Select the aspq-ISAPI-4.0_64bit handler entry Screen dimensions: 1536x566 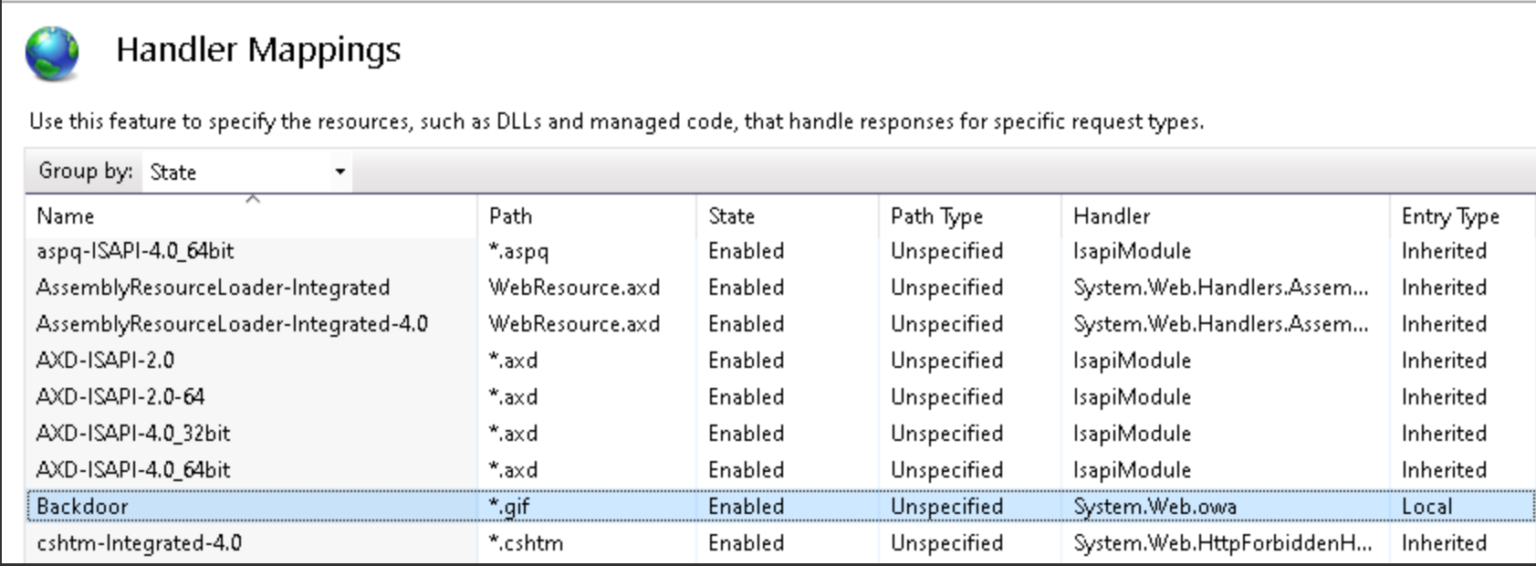pyautogui.click(x=135, y=251)
